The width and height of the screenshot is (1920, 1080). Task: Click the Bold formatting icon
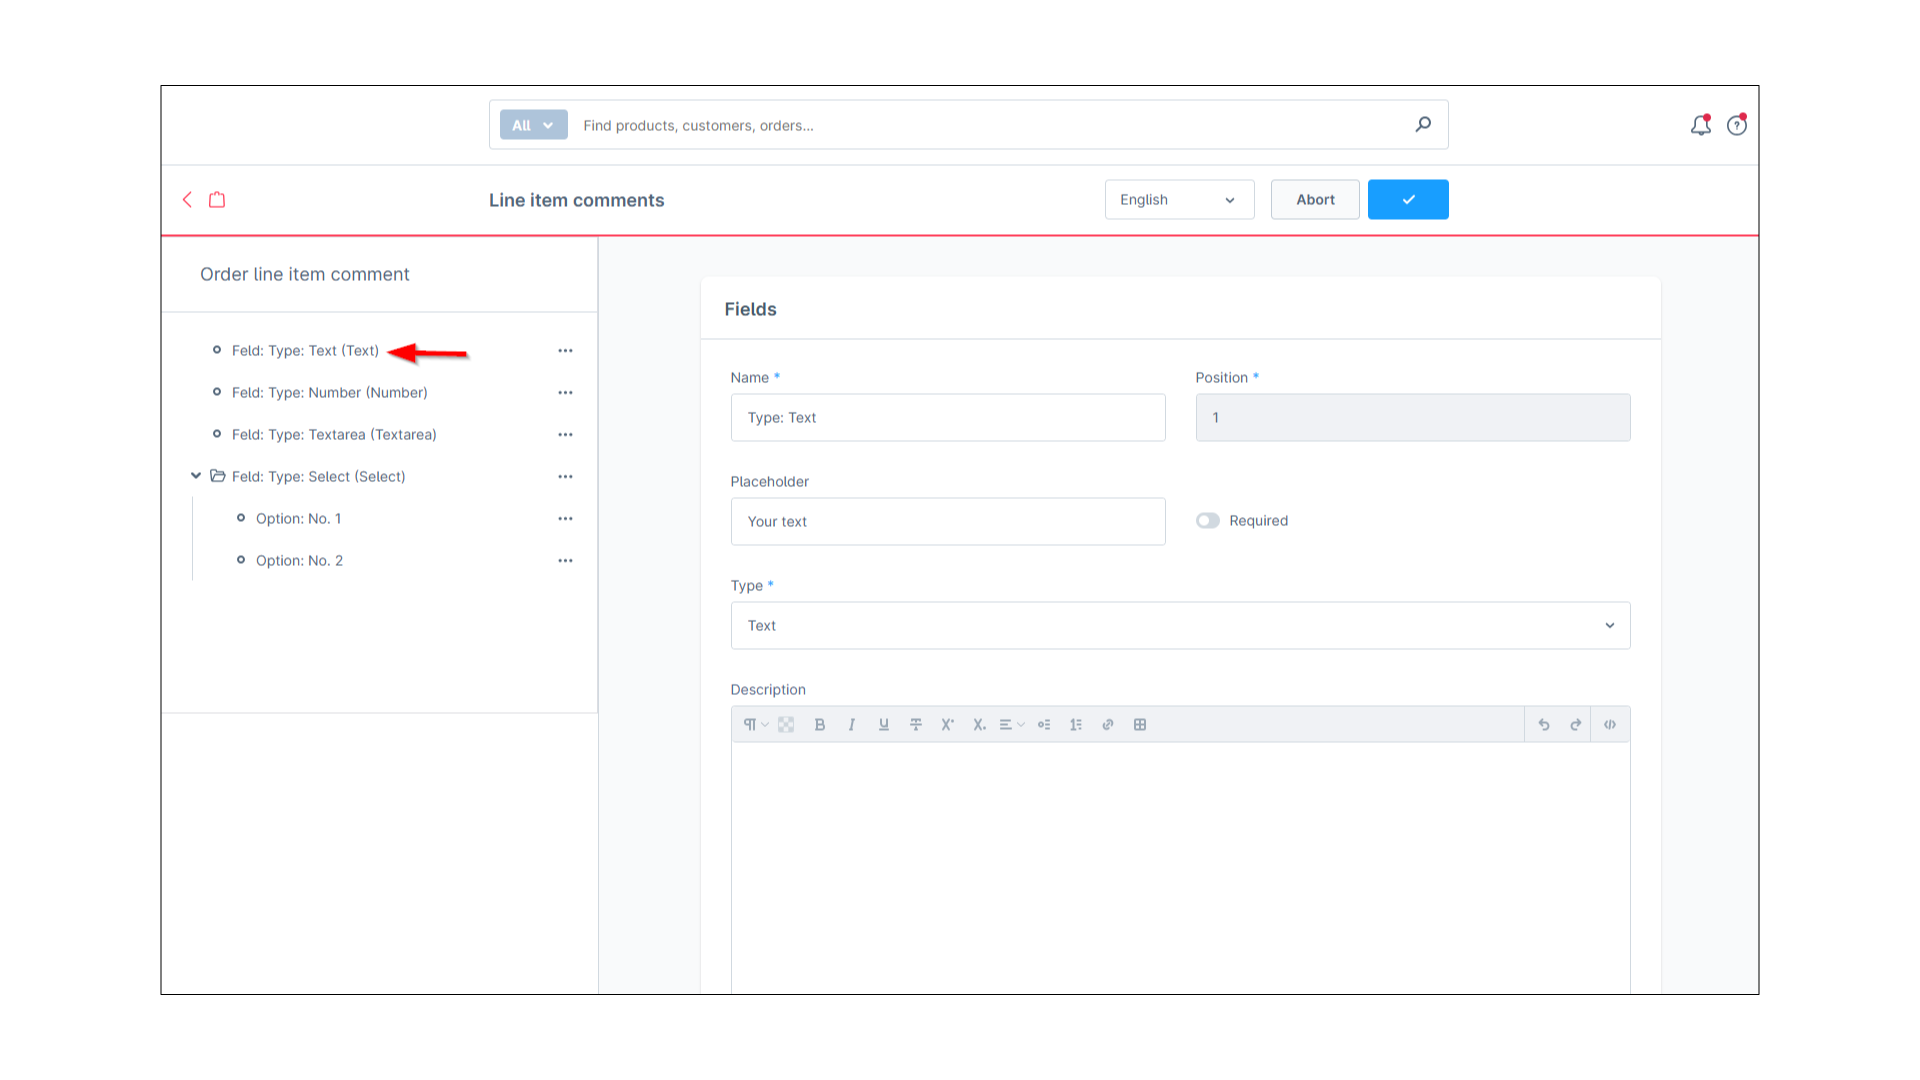(819, 724)
